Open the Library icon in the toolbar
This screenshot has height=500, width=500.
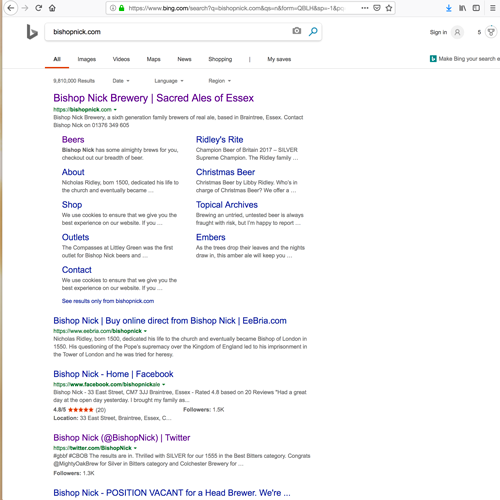[x=462, y=8]
